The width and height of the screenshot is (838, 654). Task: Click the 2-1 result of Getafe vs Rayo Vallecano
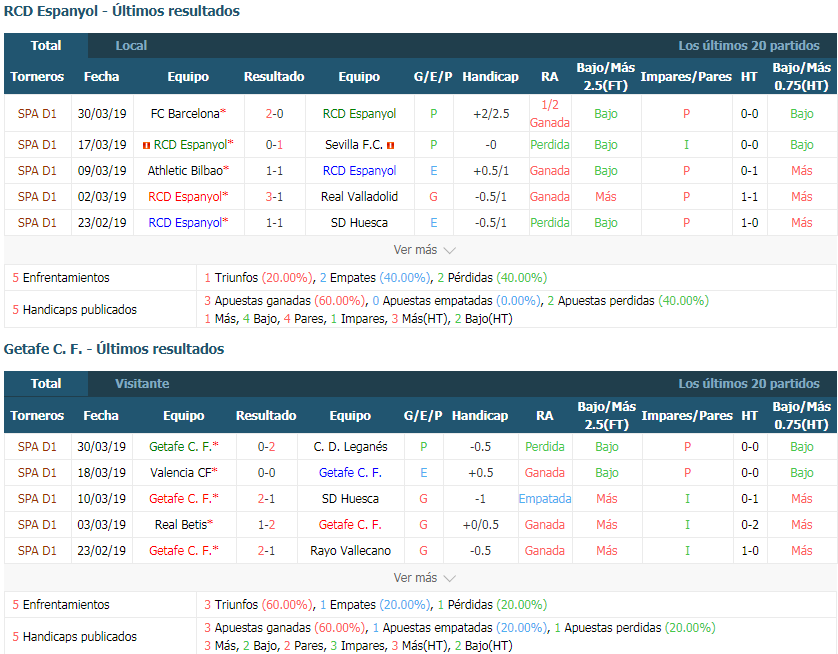point(266,551)
